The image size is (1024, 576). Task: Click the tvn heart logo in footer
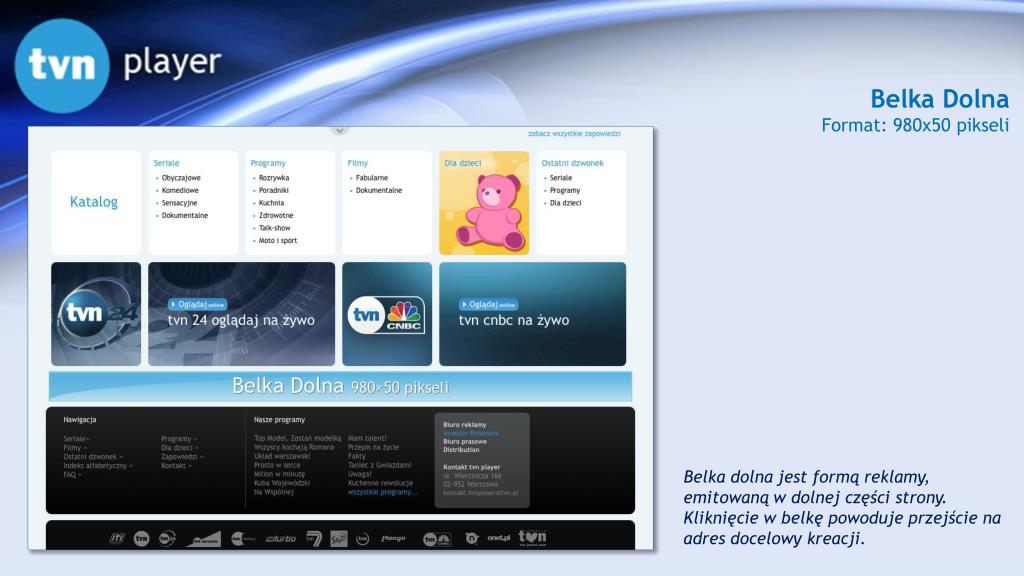[x=532, y=538]
